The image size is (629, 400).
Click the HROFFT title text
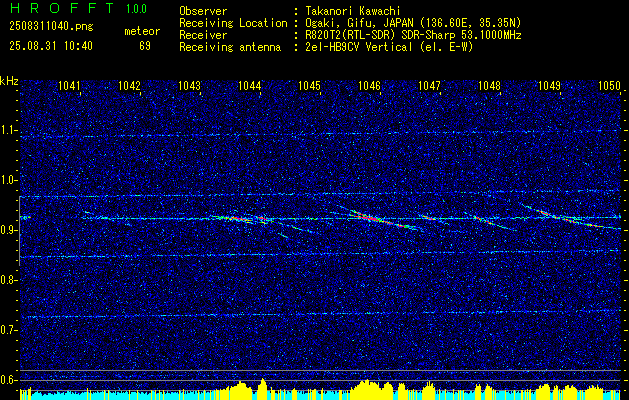click(x=62, y=8)
